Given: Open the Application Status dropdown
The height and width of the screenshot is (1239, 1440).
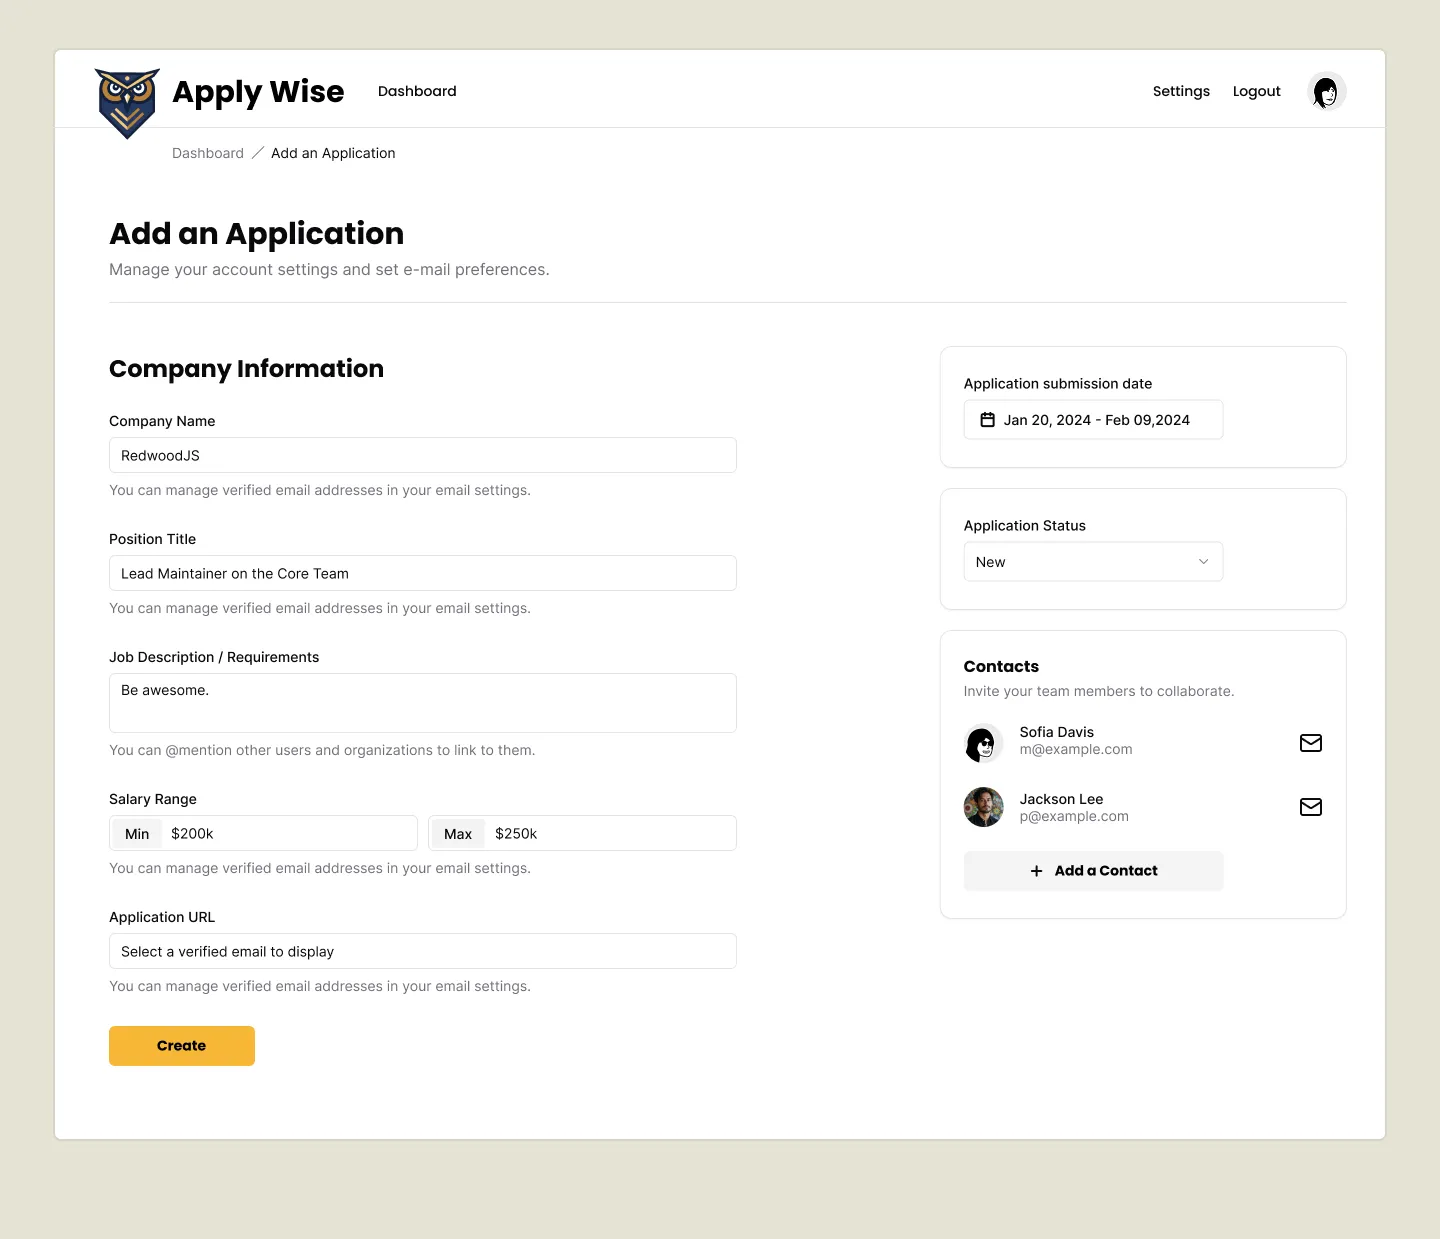Looking at the screenshot, I should (1092, 561).
